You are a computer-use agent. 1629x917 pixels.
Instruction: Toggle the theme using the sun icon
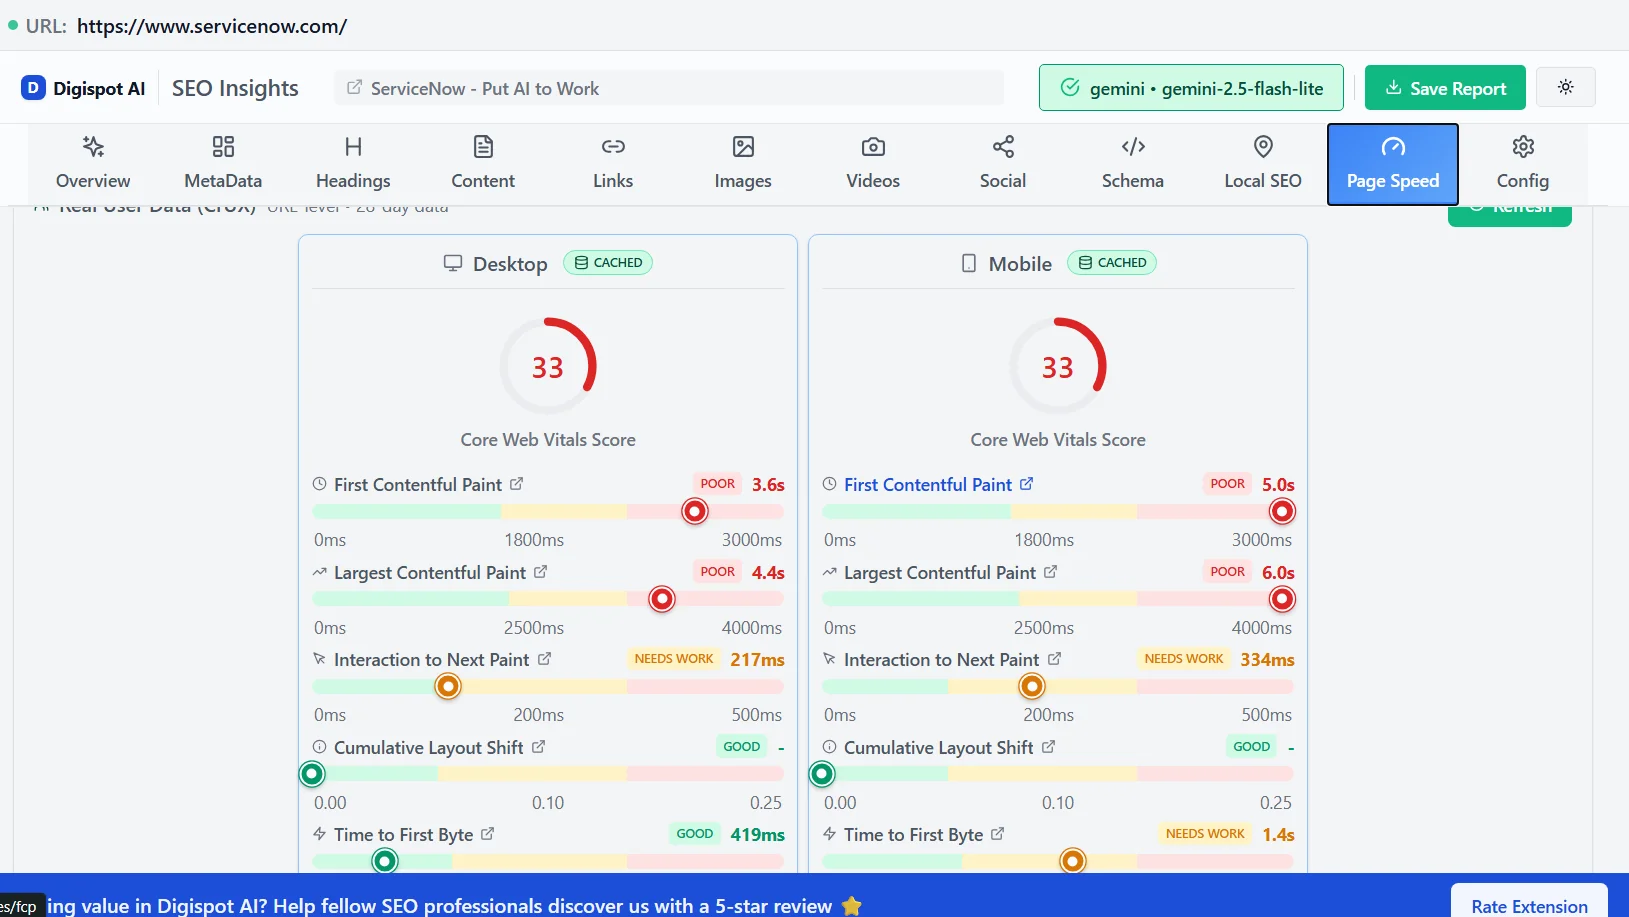[1565, 87]
